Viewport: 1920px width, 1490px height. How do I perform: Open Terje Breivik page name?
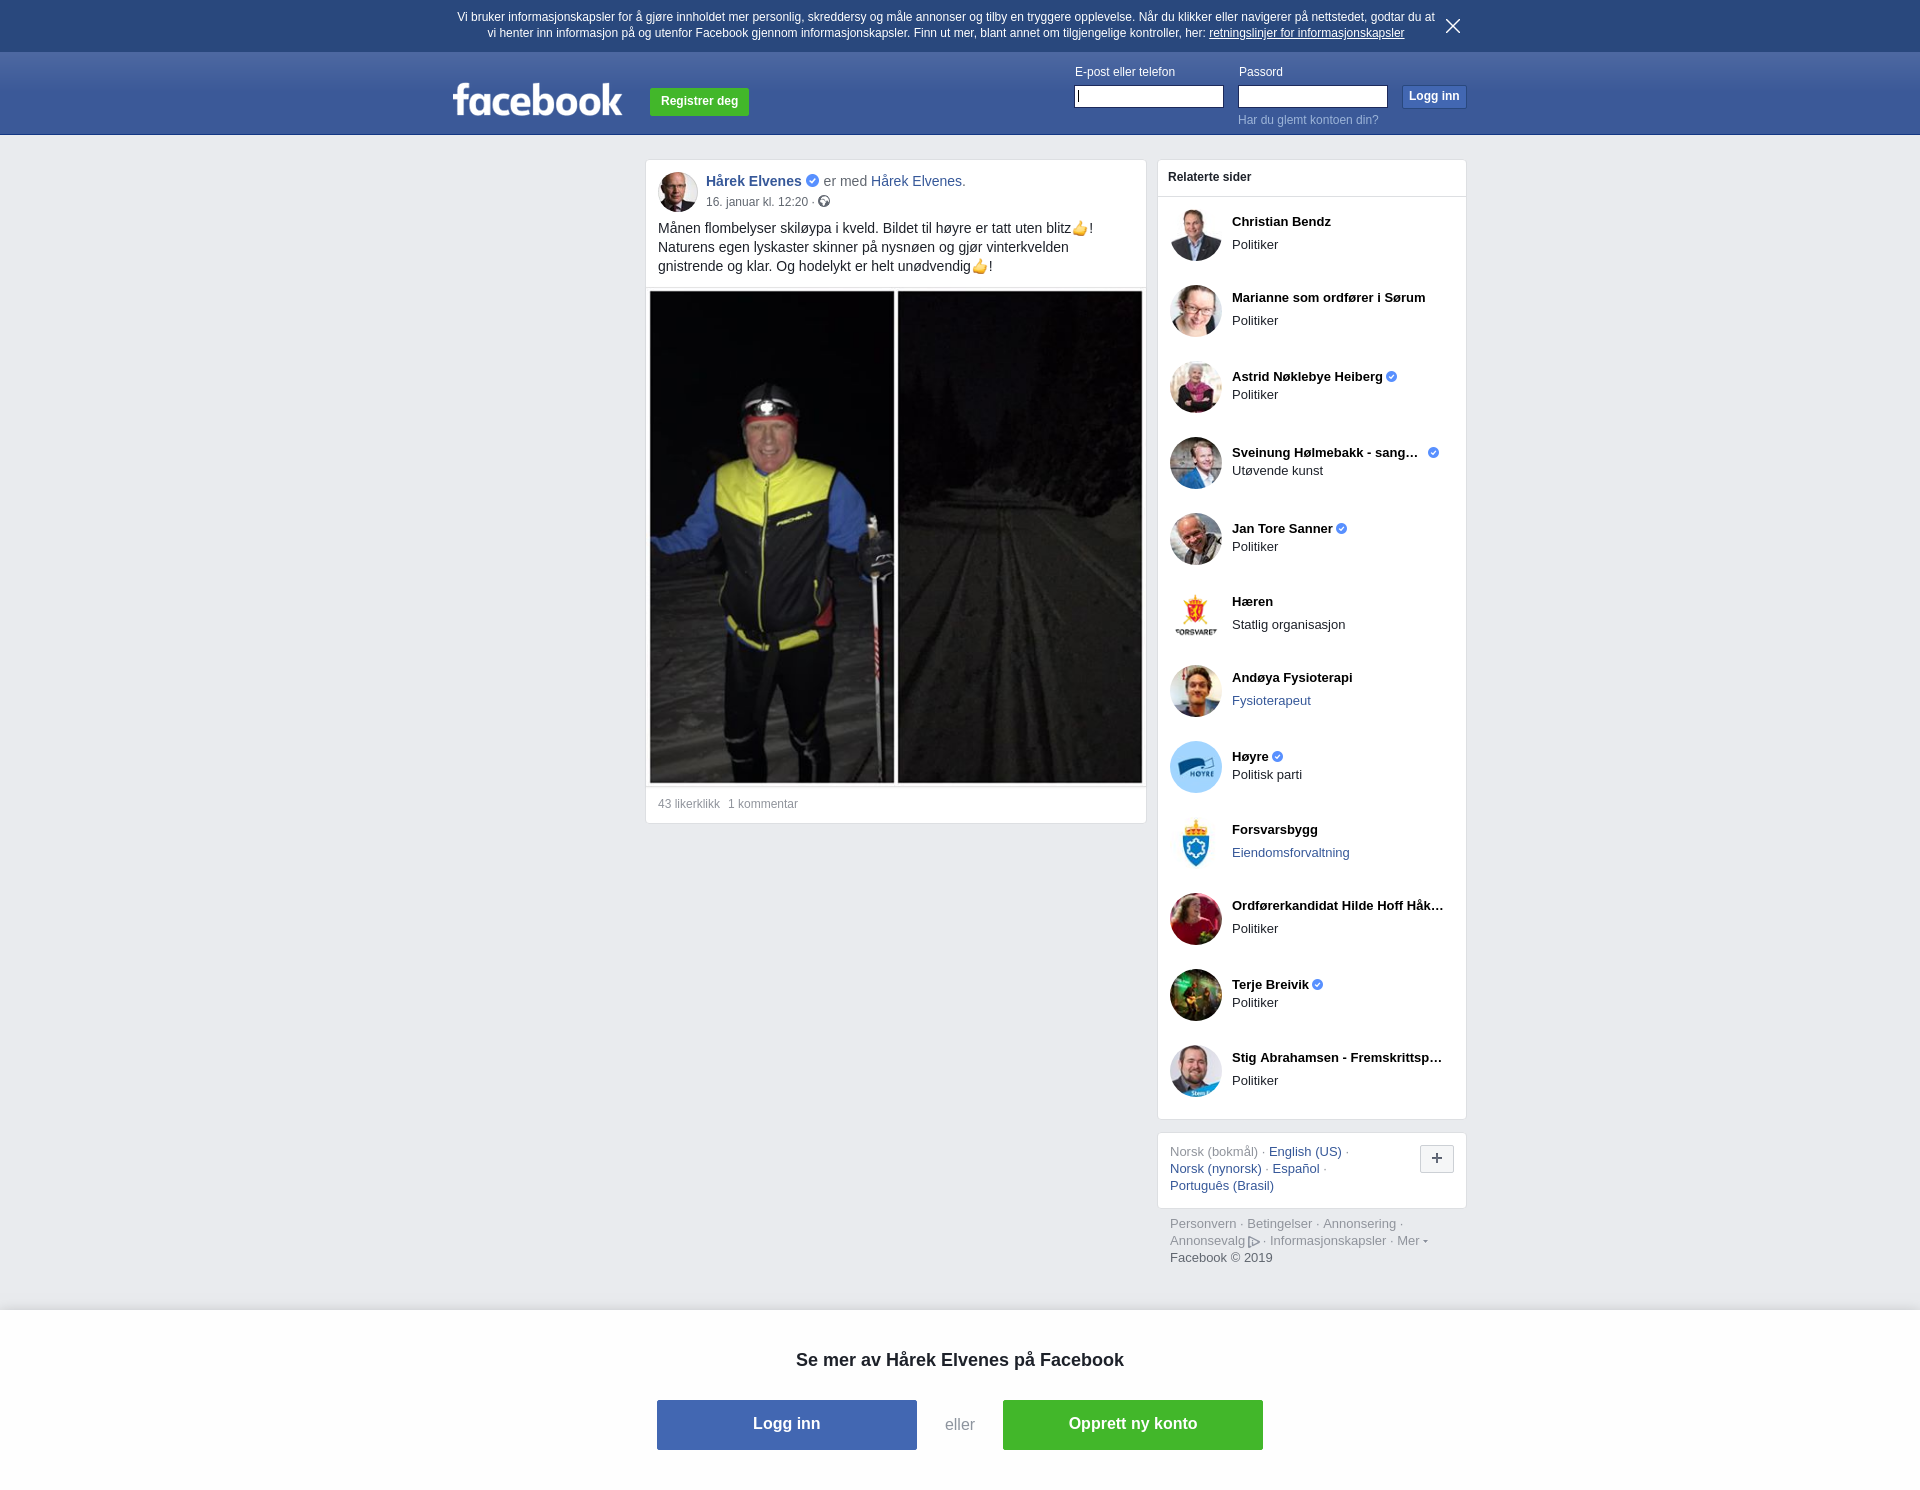(1270, 985)
